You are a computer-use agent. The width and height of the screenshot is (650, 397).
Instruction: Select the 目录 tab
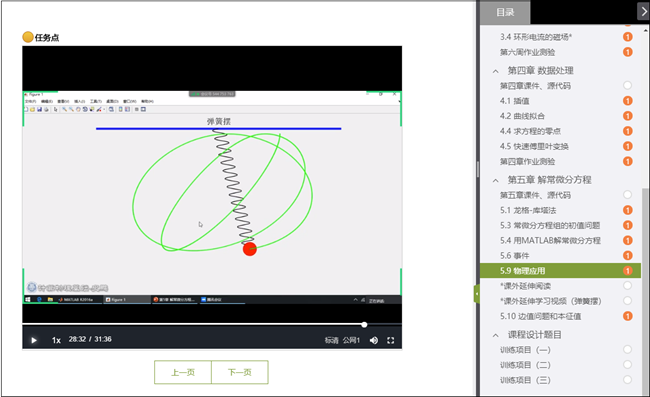point(505,12)
